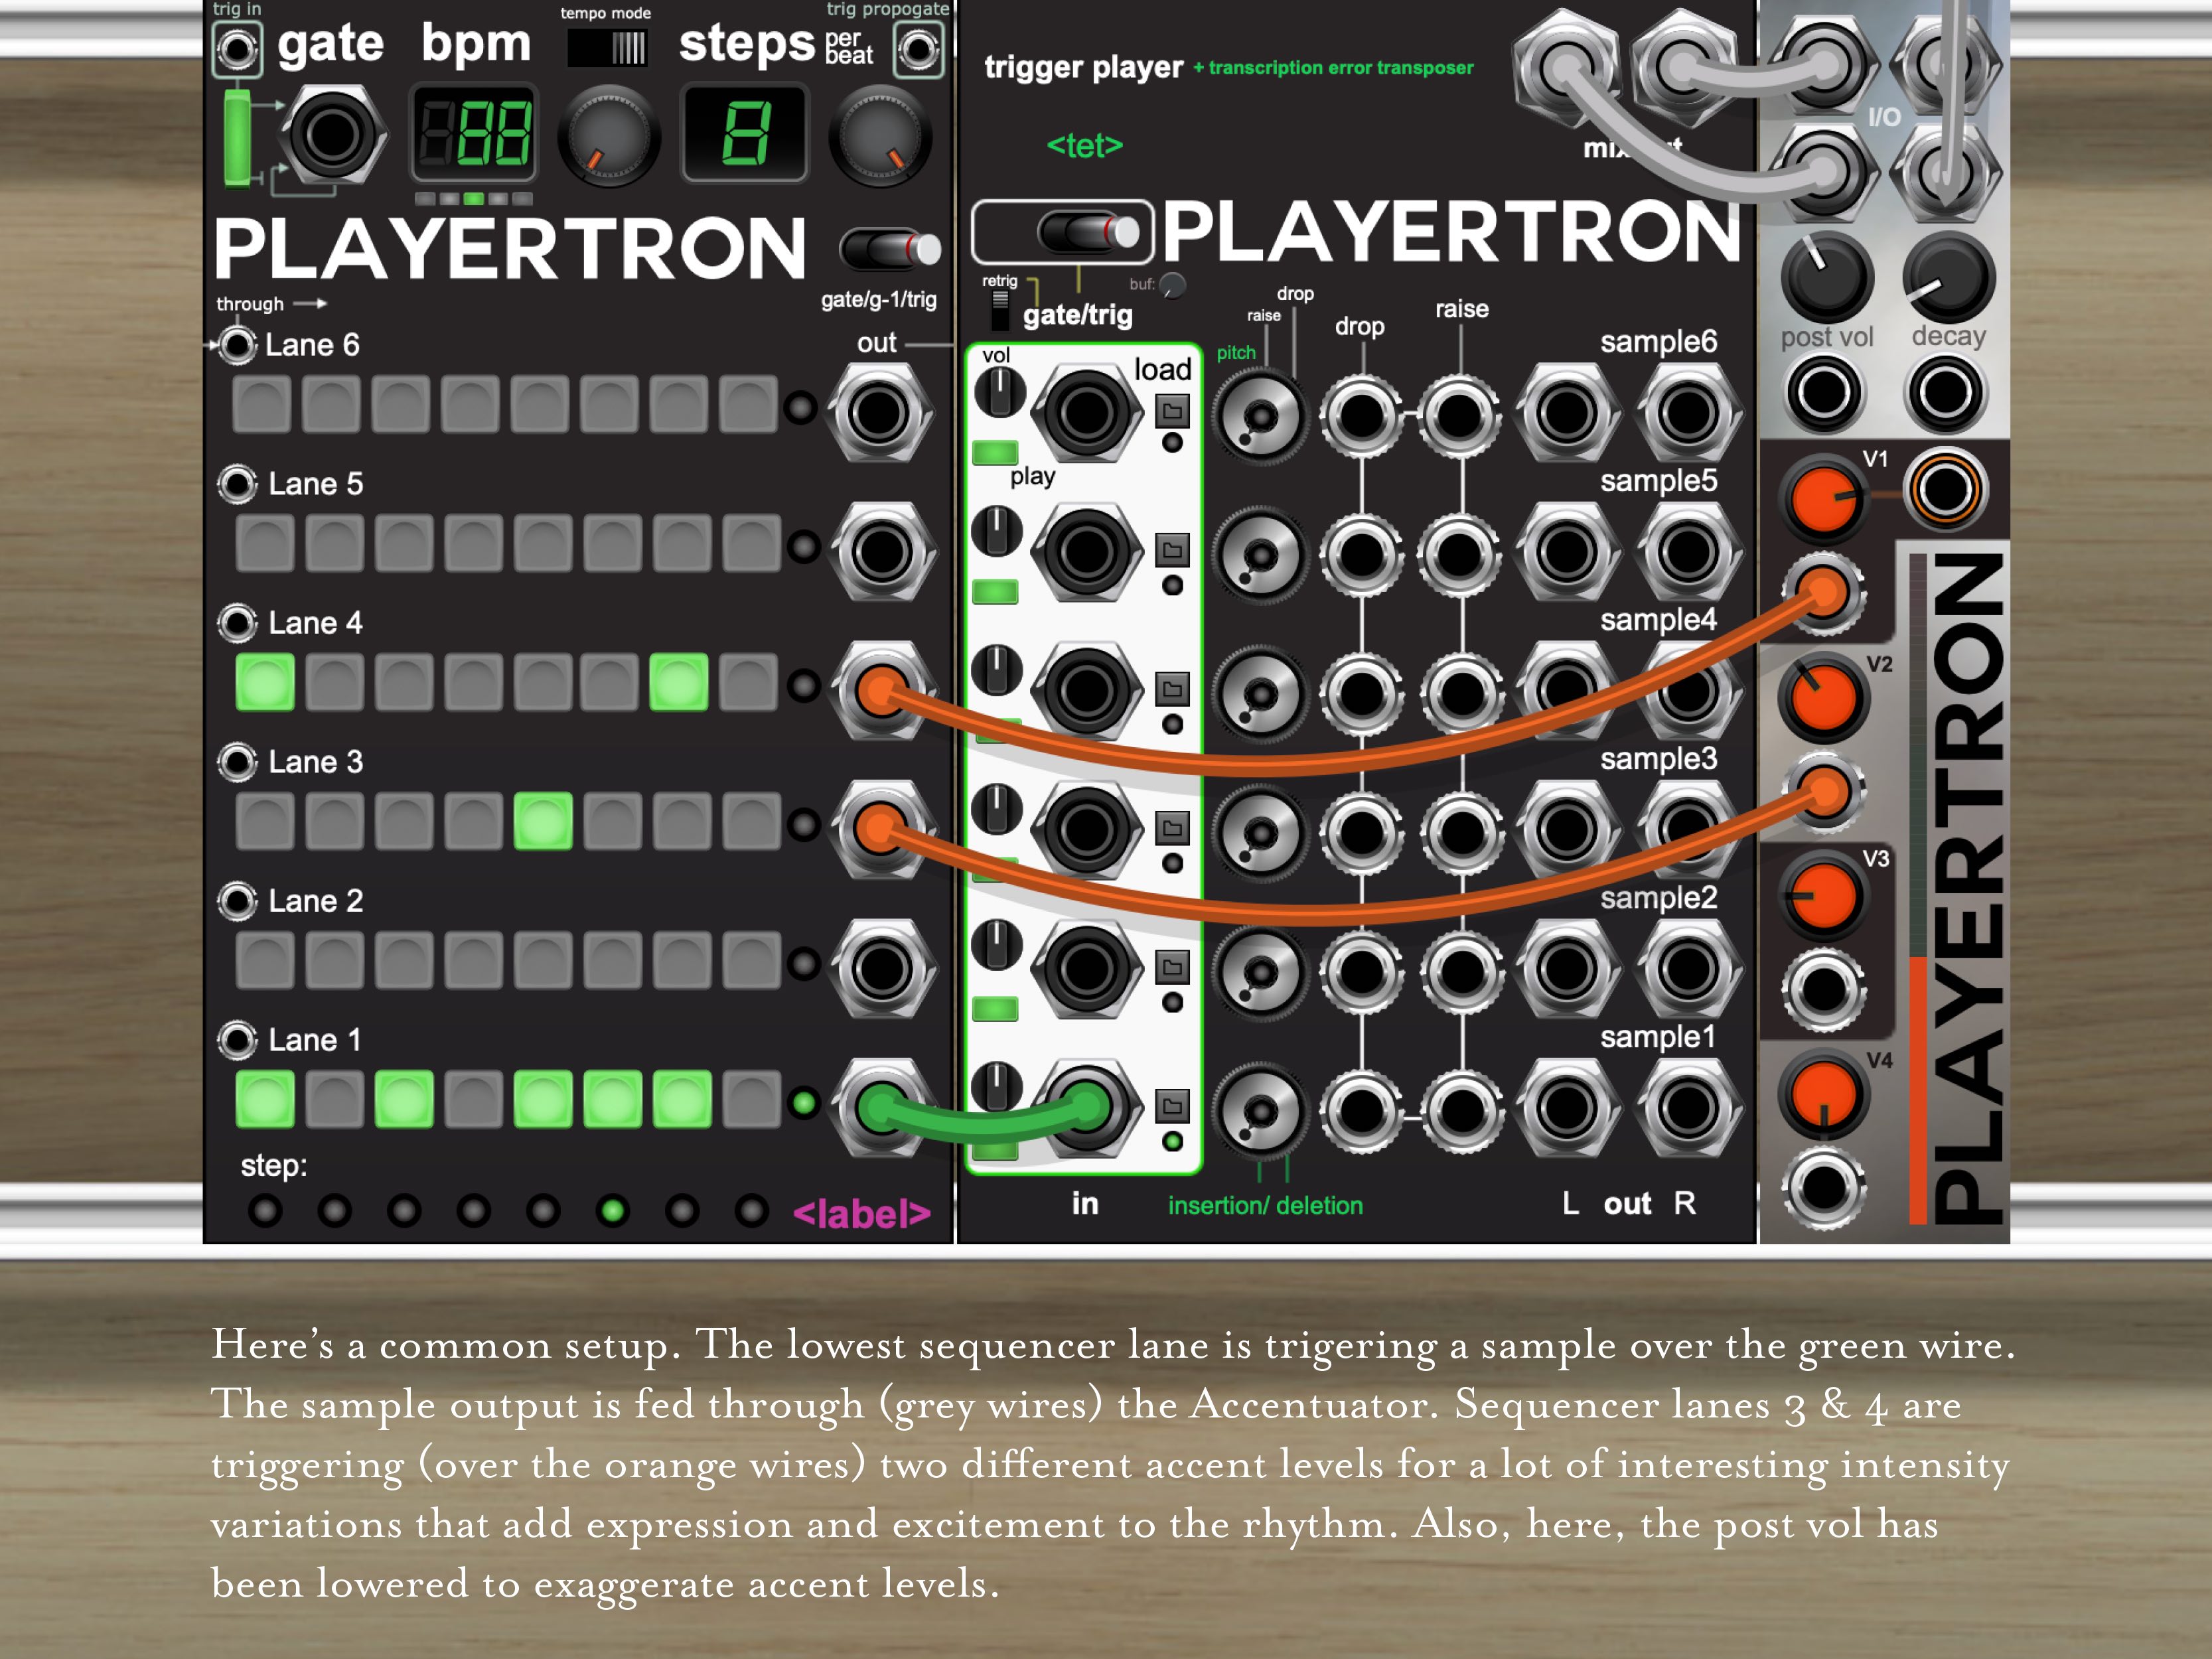This screenshot has height=1659, width=2212.
Task: Click the sample1 pitch knob
Action: 1260,1110
